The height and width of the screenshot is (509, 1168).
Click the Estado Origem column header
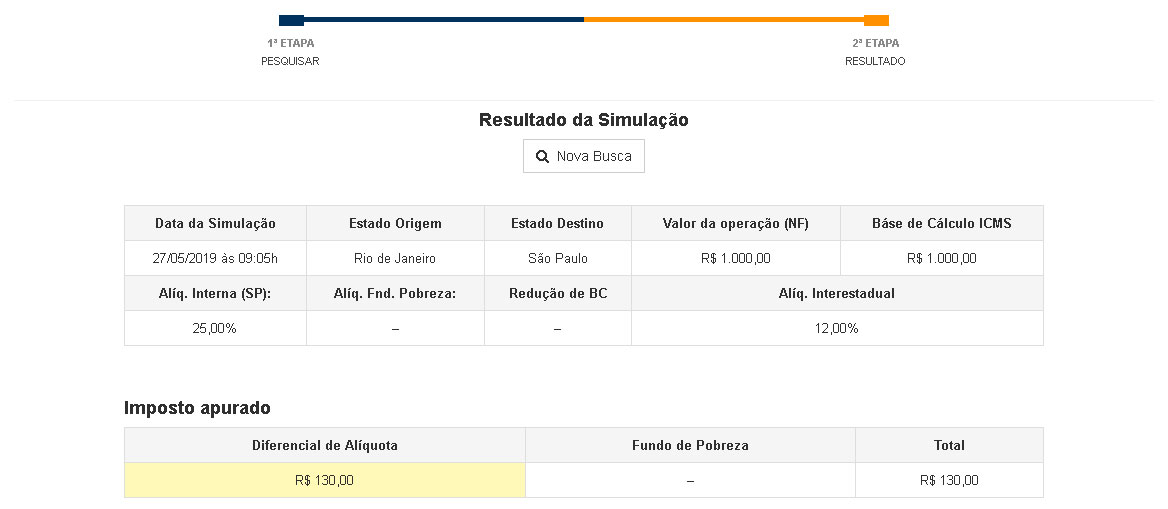coord(395,223)
